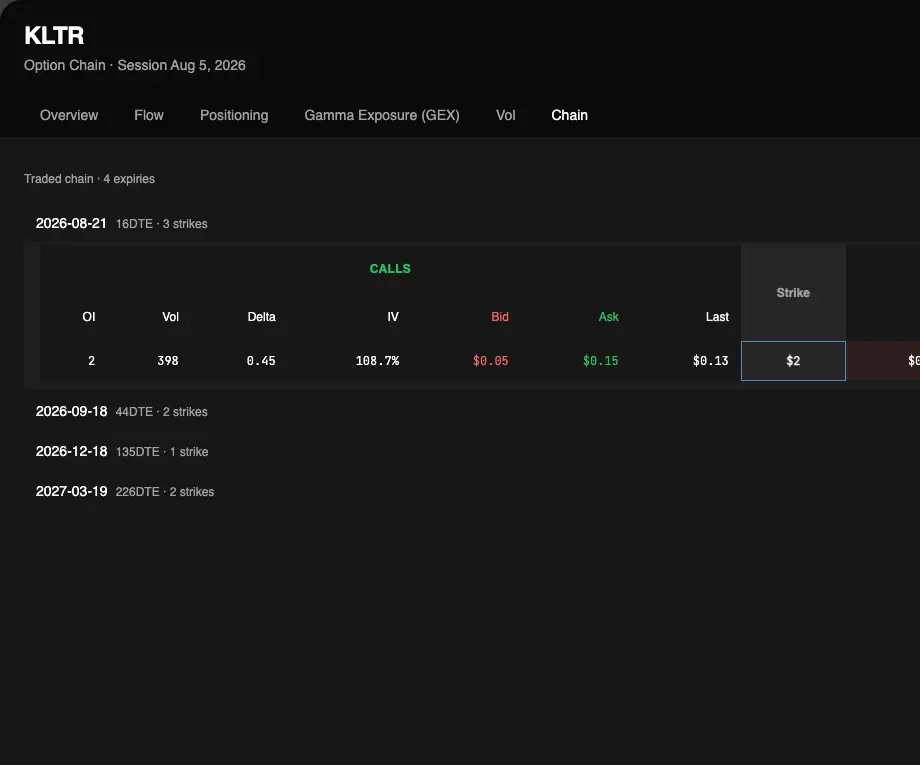Click the 226DTE · 2 strikes label
920x765 pixels.
pos(165,492)
